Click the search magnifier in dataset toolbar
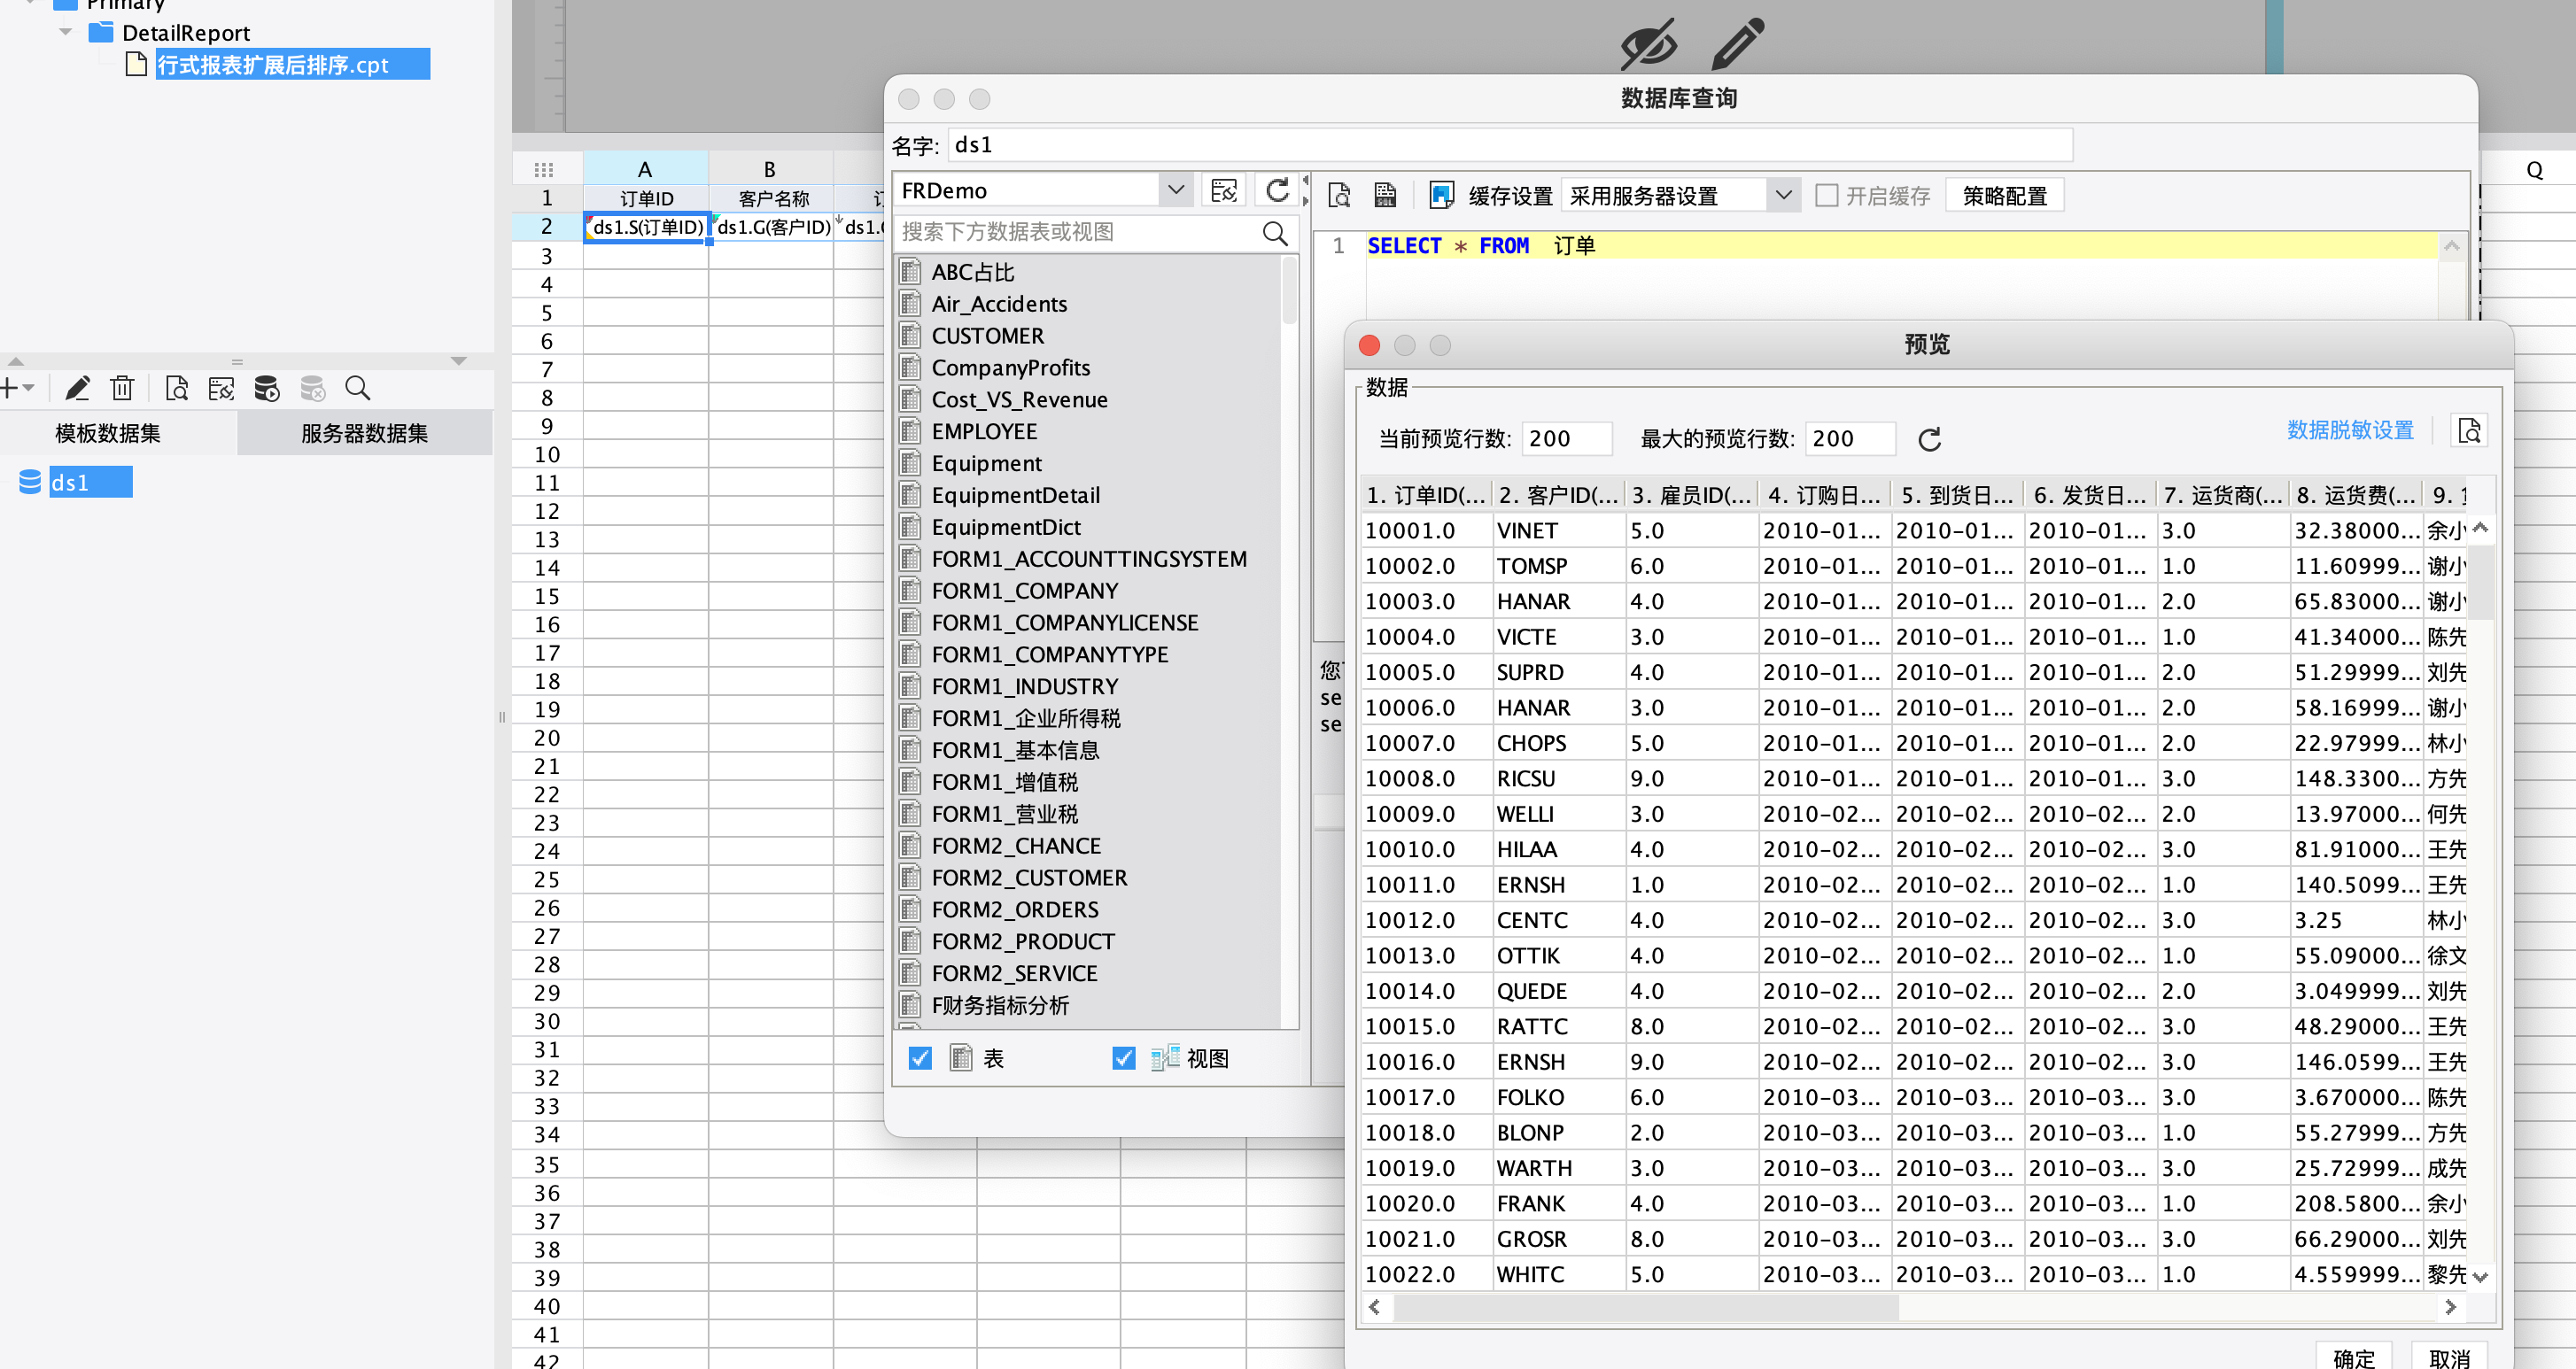The height and width of the screenshot is (1369, 2576). pos(357,388)
